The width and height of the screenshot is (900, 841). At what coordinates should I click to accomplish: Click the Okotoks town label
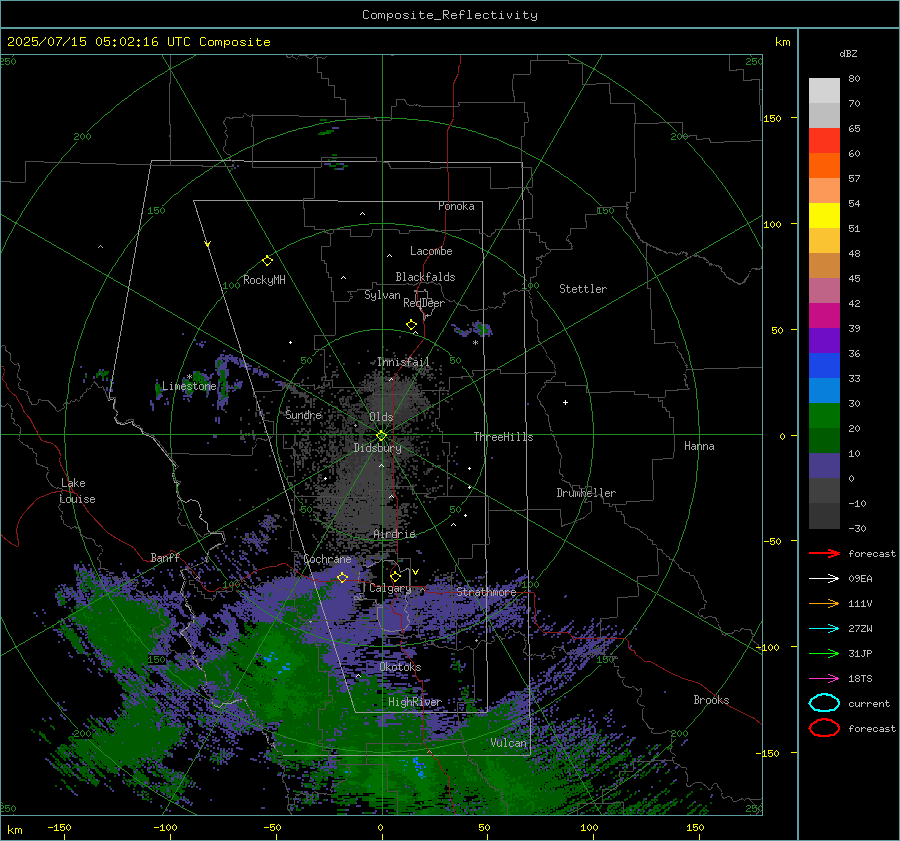pyautogui.click(x=400, y=667)
